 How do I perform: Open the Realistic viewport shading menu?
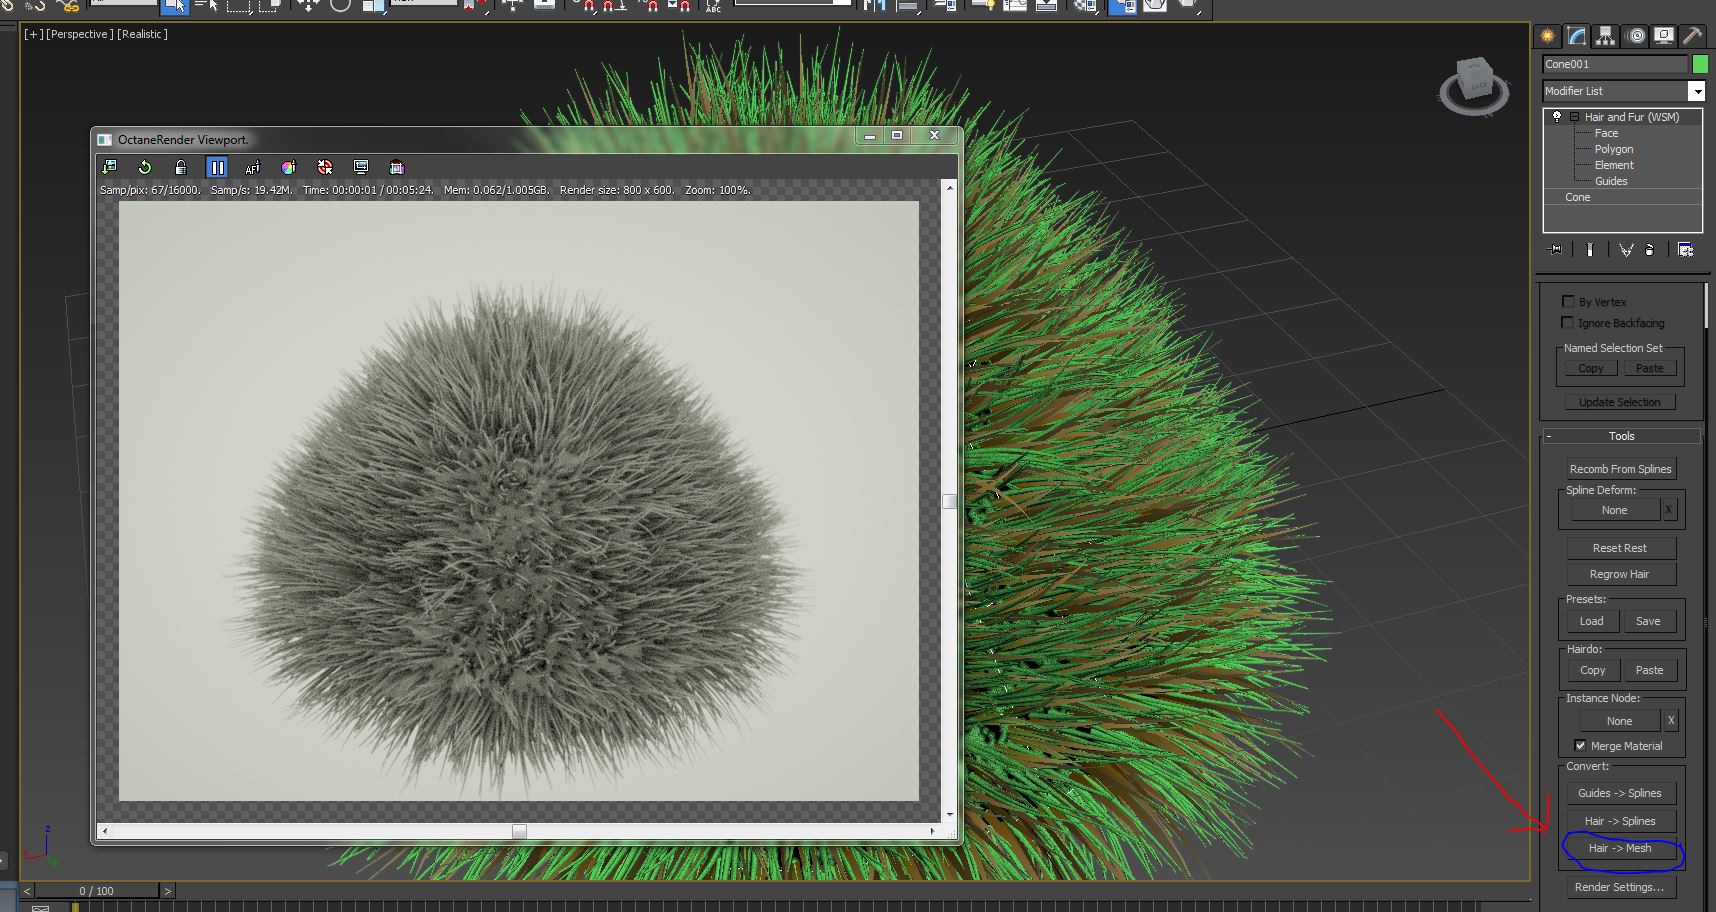click(x=142, y=34)
